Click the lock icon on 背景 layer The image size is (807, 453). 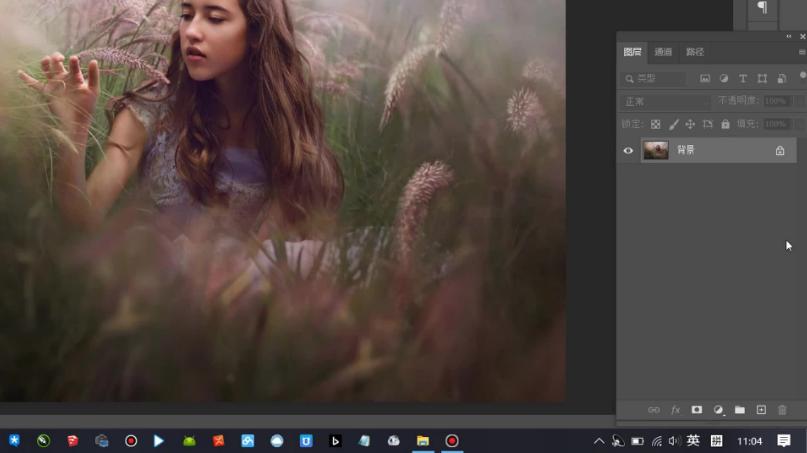pos(780,151)
